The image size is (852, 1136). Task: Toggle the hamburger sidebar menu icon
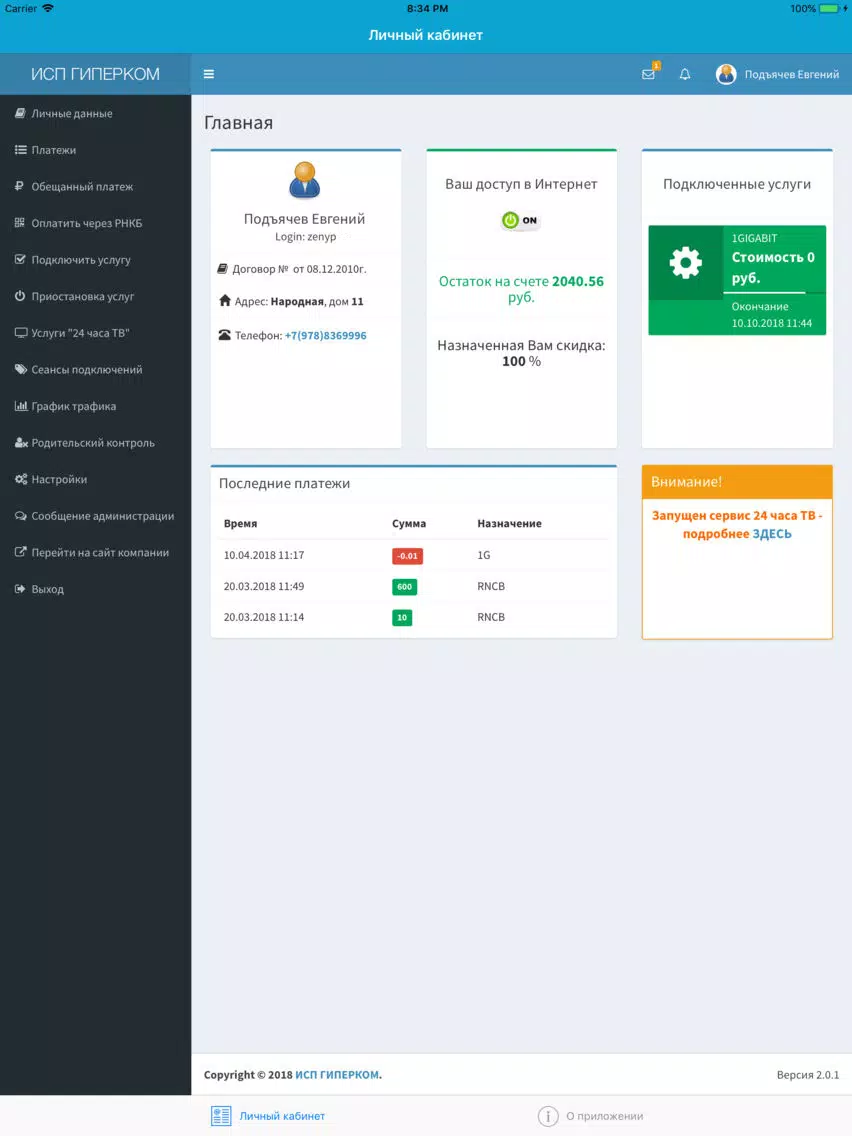[x=209, y=74]
